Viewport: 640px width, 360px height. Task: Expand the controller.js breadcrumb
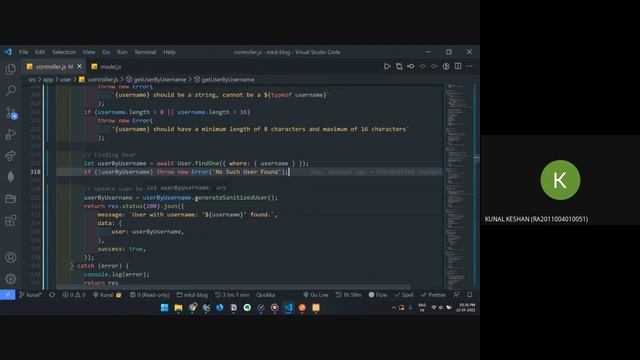point(98,80)
